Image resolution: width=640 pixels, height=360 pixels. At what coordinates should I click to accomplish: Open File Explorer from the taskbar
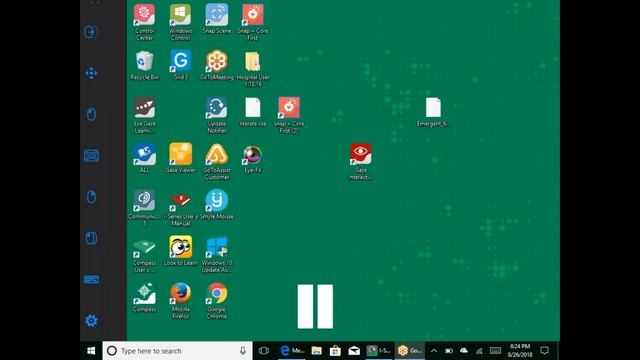pyautogui.click(x=316, y=351)
